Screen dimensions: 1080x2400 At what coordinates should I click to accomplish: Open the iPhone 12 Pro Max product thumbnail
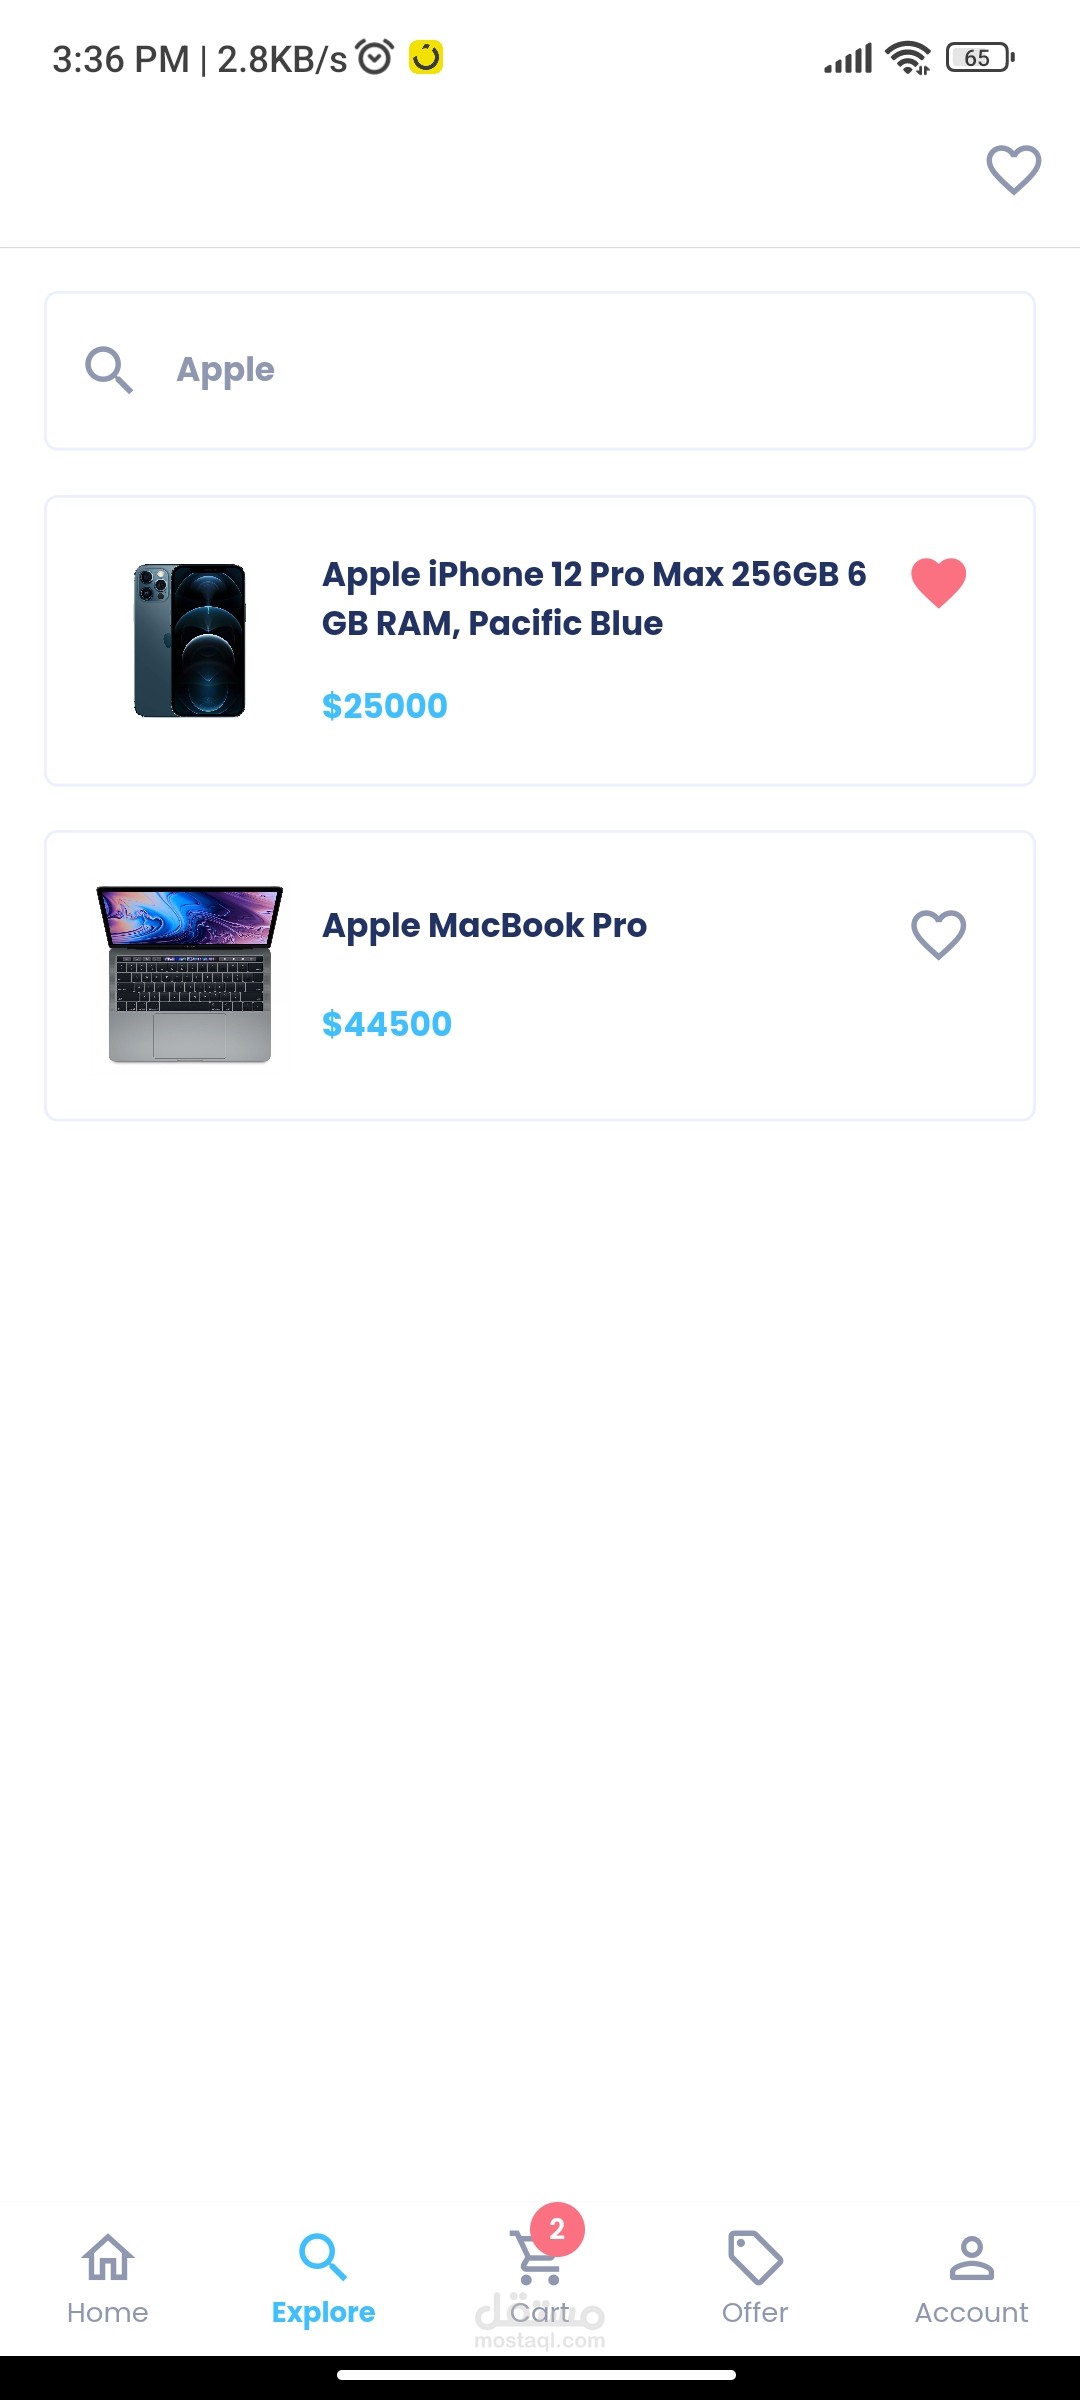click(190, 640)
